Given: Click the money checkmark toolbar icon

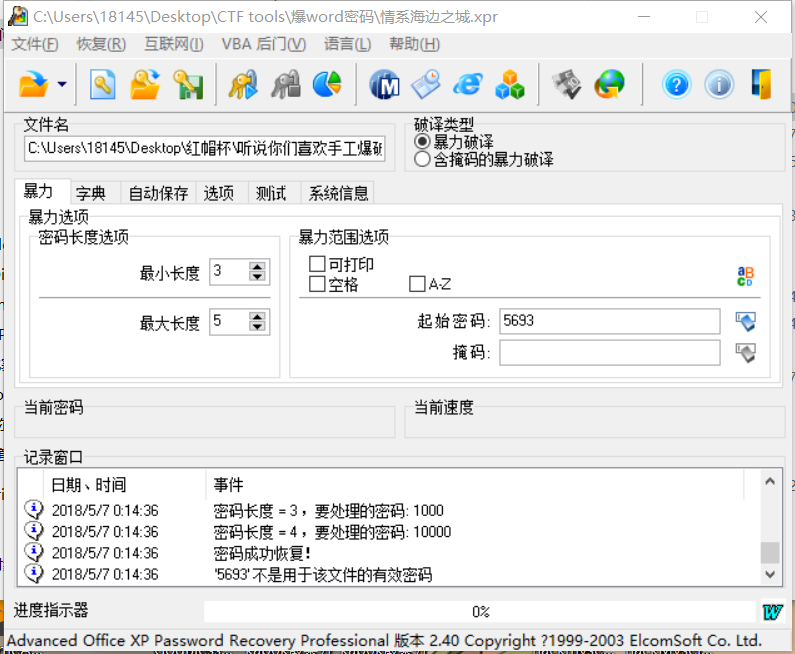Looking at the screenshot, I should pos(567,84).
